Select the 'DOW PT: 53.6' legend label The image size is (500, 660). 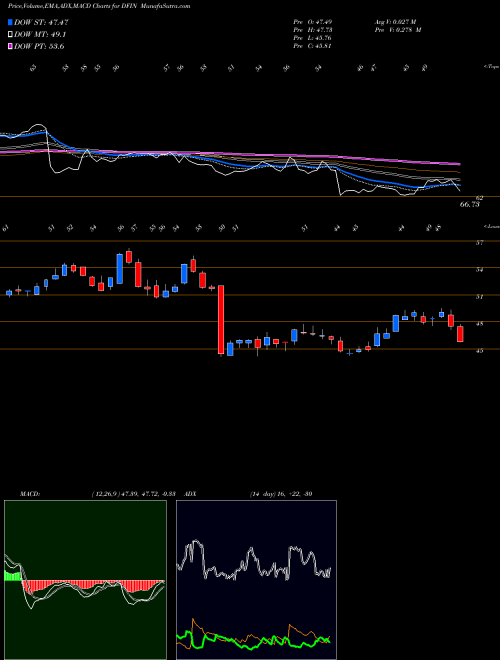pyautogui.click(x=39, y=46)
